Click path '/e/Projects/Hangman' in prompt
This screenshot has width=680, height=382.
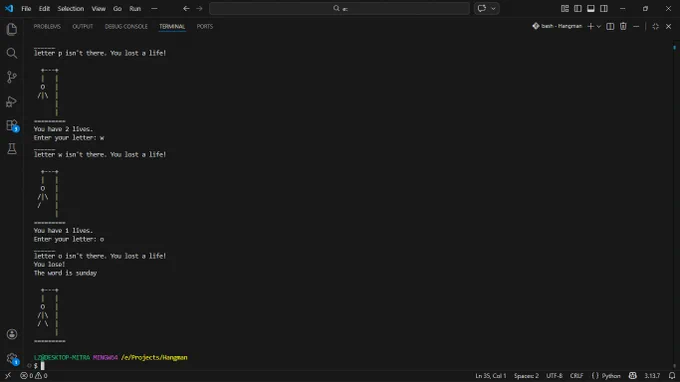coord(154,357)
